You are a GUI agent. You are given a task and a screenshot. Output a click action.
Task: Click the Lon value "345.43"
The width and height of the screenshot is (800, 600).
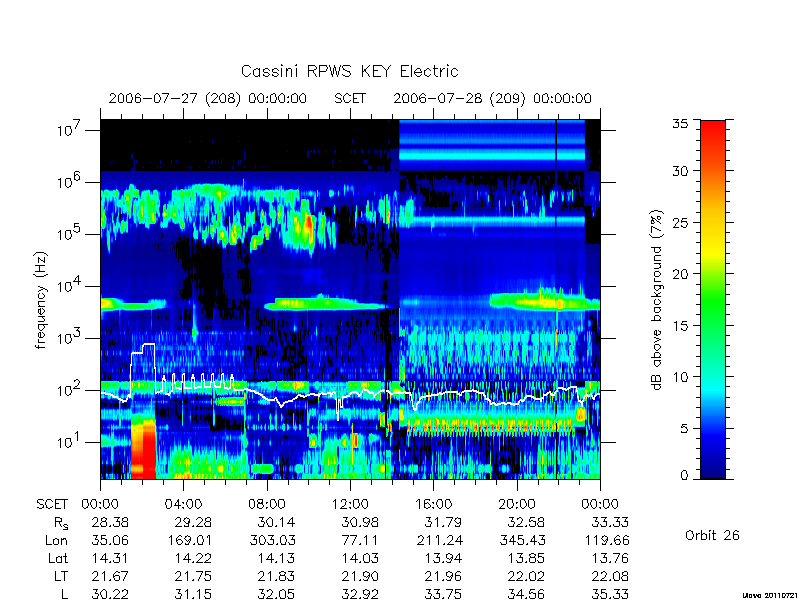[523, 540]
